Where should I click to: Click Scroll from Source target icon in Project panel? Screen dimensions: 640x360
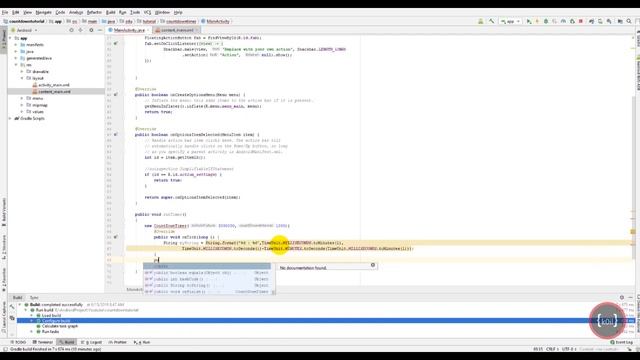(x=71, y=30)
